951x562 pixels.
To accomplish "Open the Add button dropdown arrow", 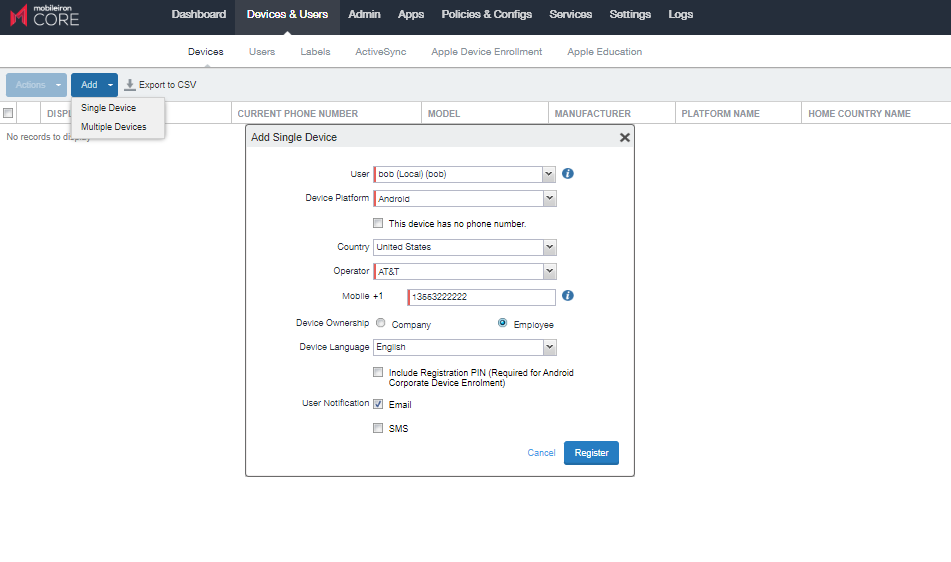I will [x=111, y=85].
